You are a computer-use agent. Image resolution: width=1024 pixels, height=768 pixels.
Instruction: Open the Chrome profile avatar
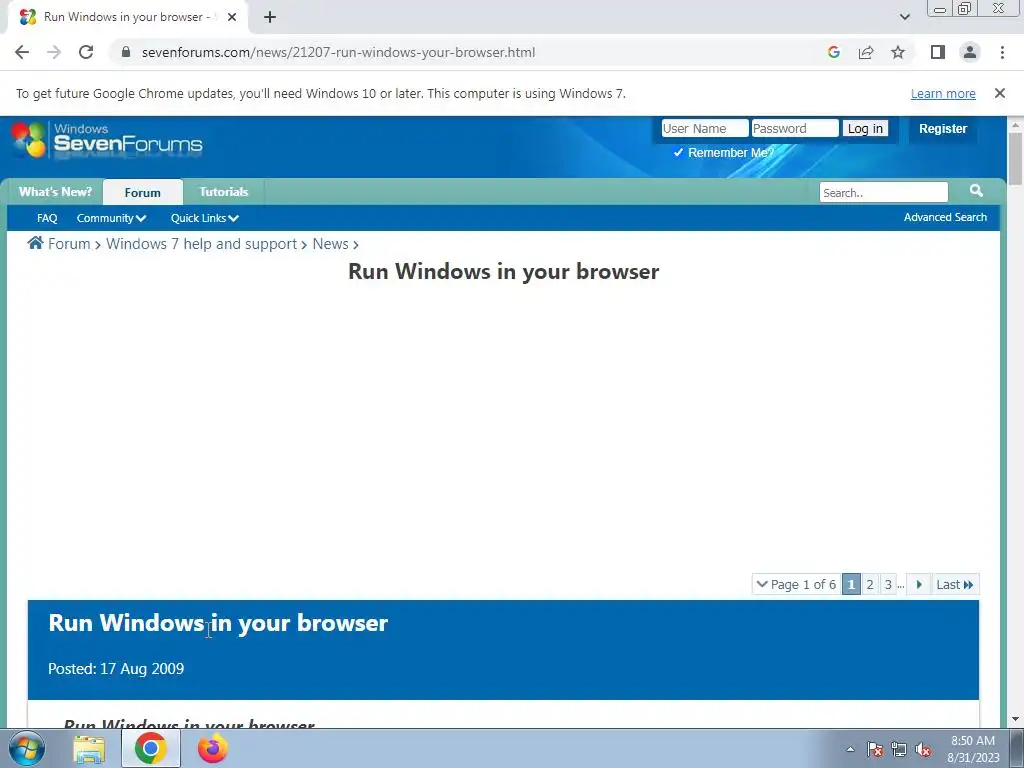[x=970, y=52]
